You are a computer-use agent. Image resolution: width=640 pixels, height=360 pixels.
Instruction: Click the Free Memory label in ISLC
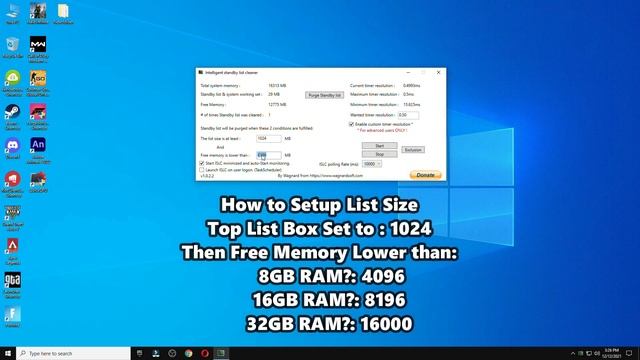213,105
